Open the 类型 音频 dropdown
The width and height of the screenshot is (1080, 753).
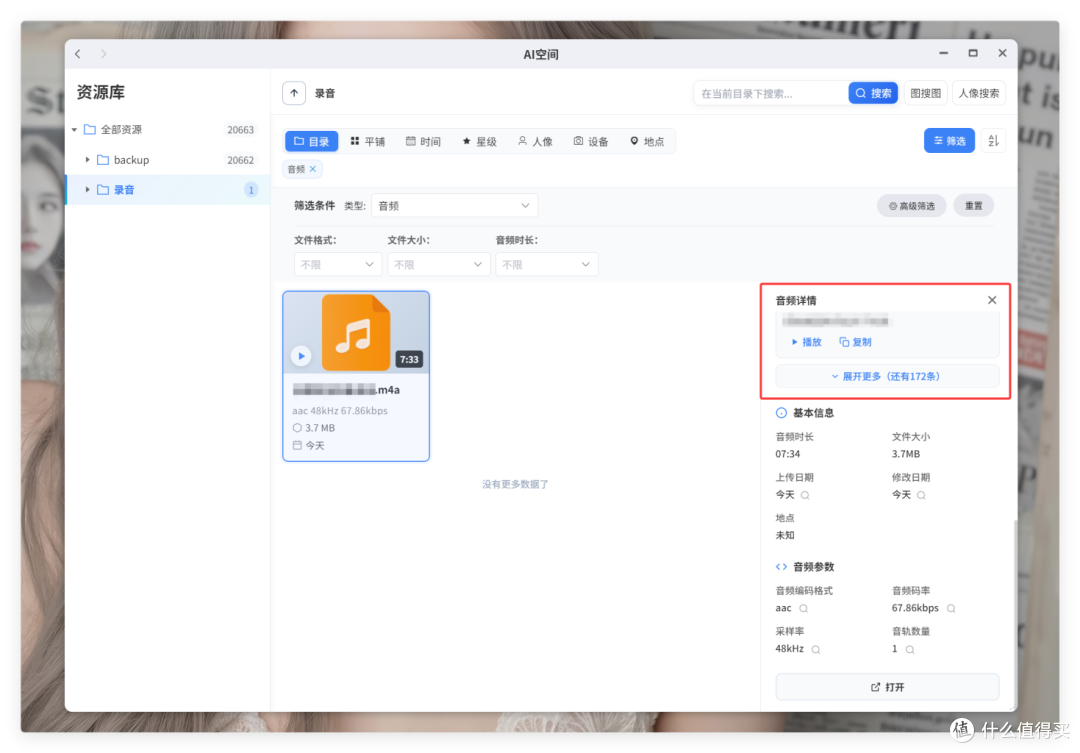tap(454, 205)
